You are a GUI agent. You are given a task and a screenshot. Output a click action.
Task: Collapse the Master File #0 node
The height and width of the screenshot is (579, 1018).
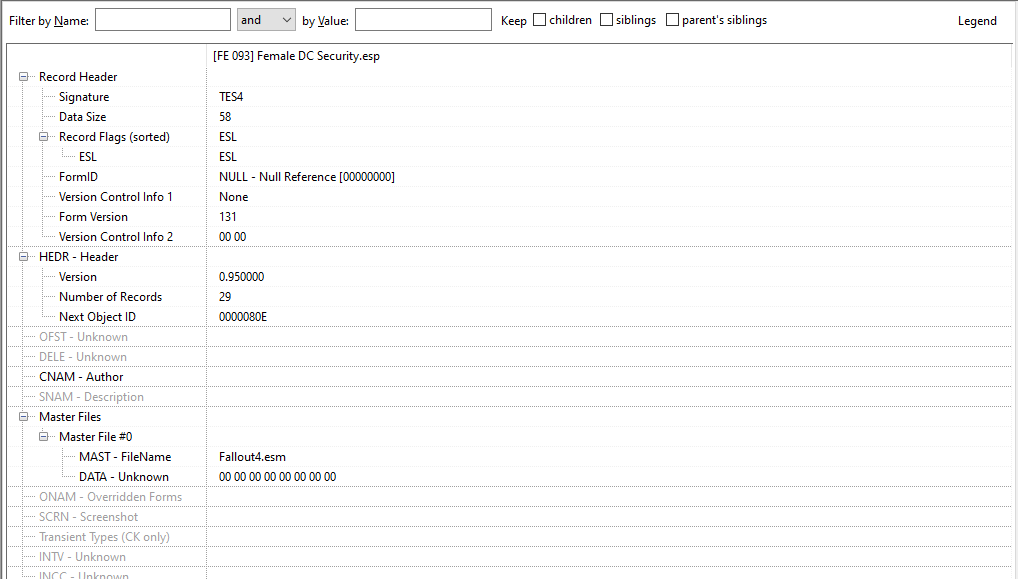(x=44, y=437)
